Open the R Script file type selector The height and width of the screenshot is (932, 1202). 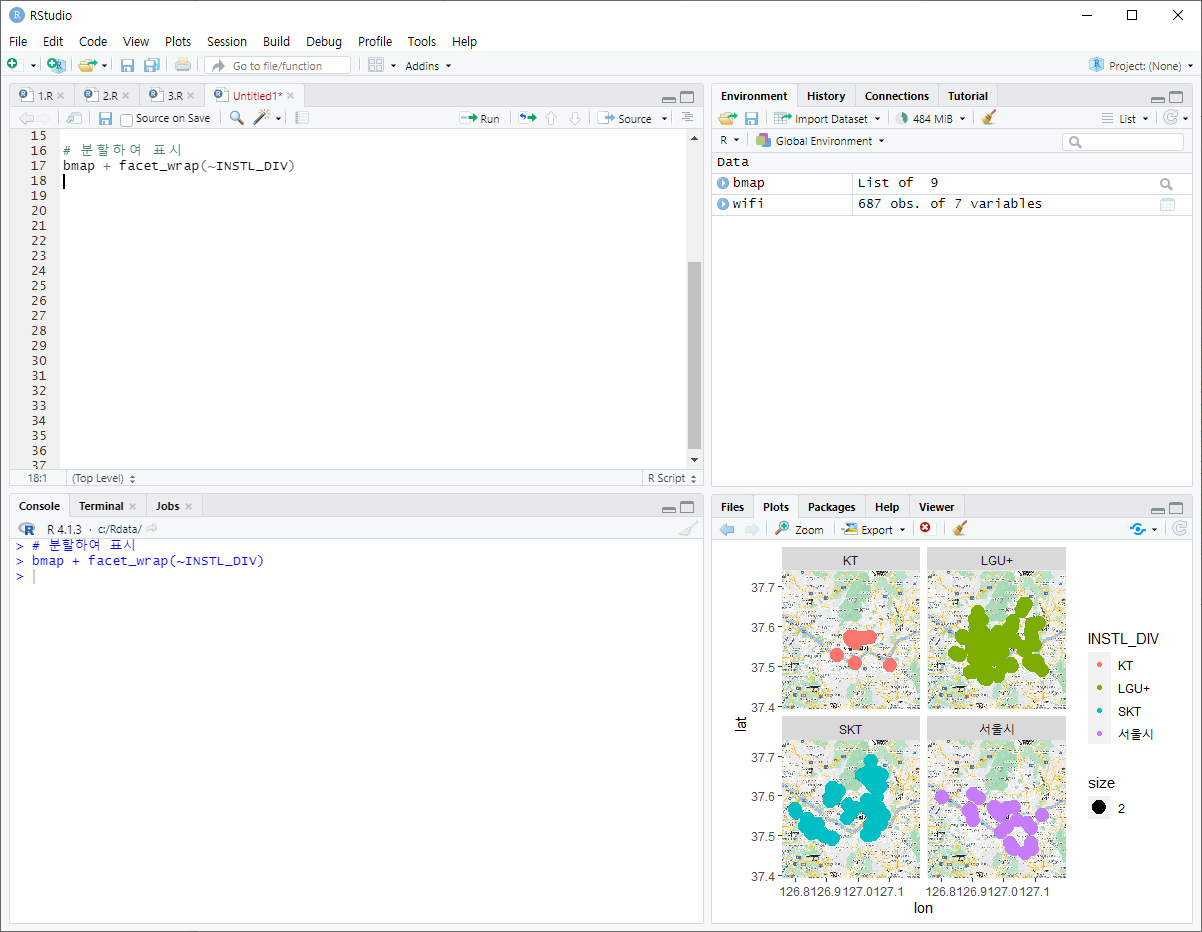672,479
